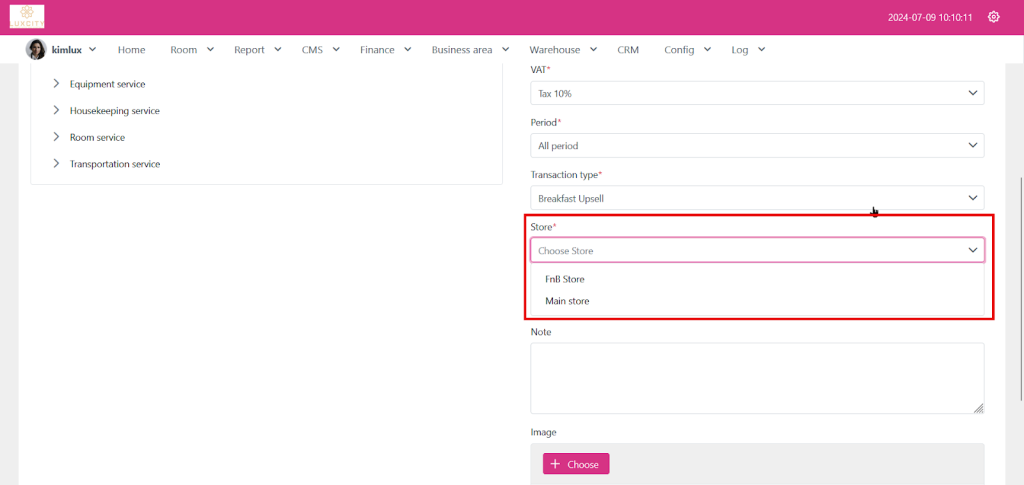Expand the Room service chevron

click(x=56, y=137)
